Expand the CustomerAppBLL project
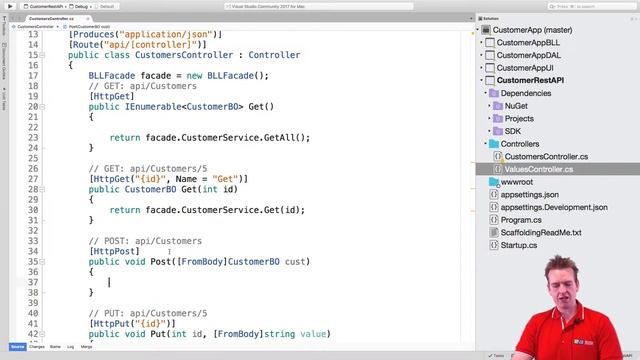Viewport: 640px width, 360px height. [482, 42]
